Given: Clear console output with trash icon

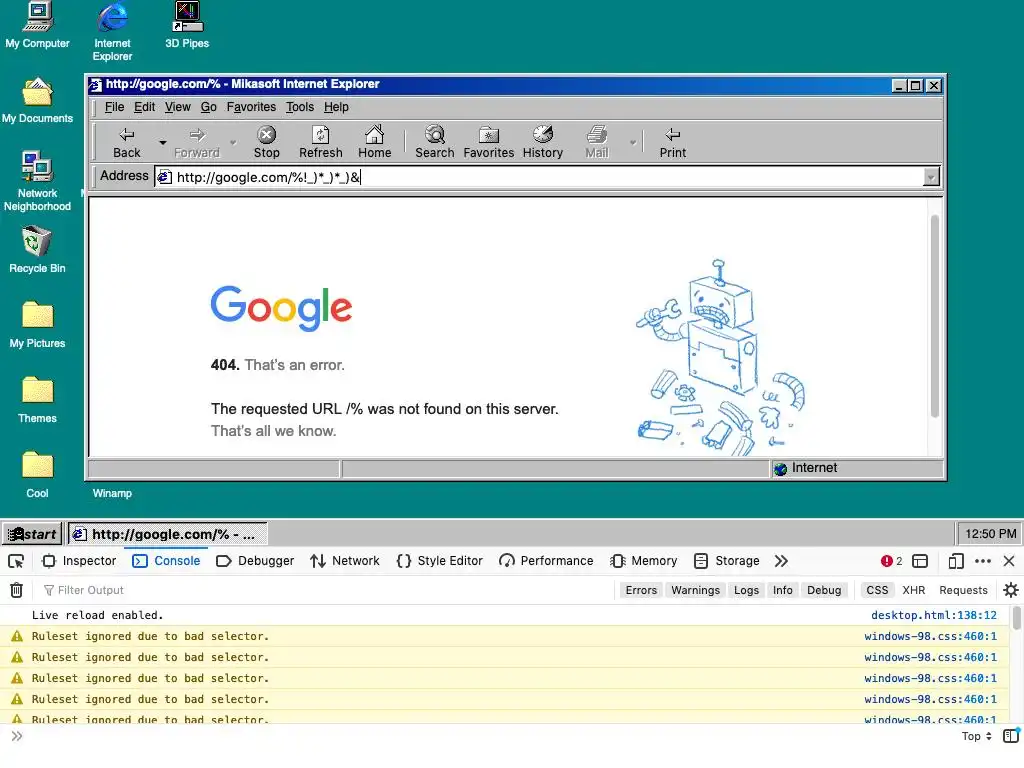Looking at the screenshot, I should pyautogui.click(x=16, y=590).
